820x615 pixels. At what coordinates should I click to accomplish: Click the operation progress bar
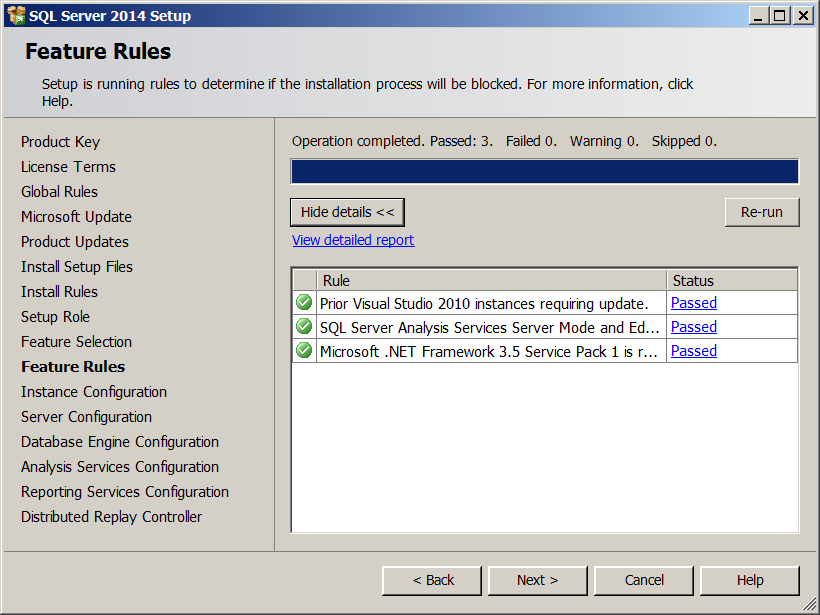click(x=544, y=172)
